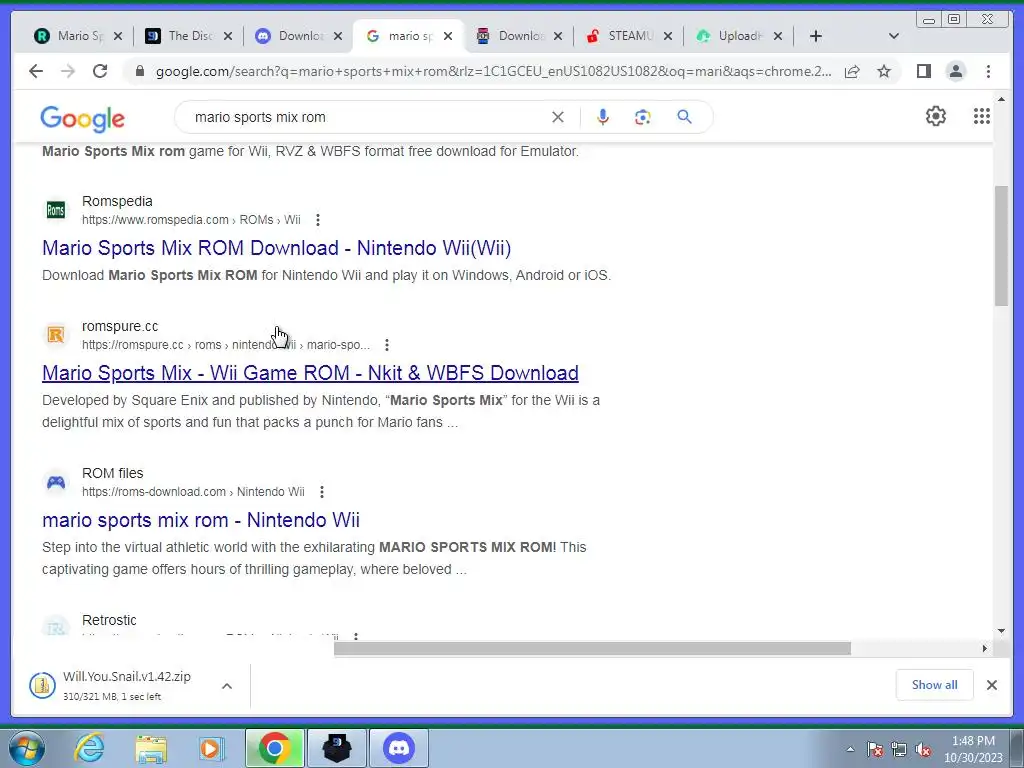Open more options for the Romspedia result
1024x768 pixels.
click(318, 220)
